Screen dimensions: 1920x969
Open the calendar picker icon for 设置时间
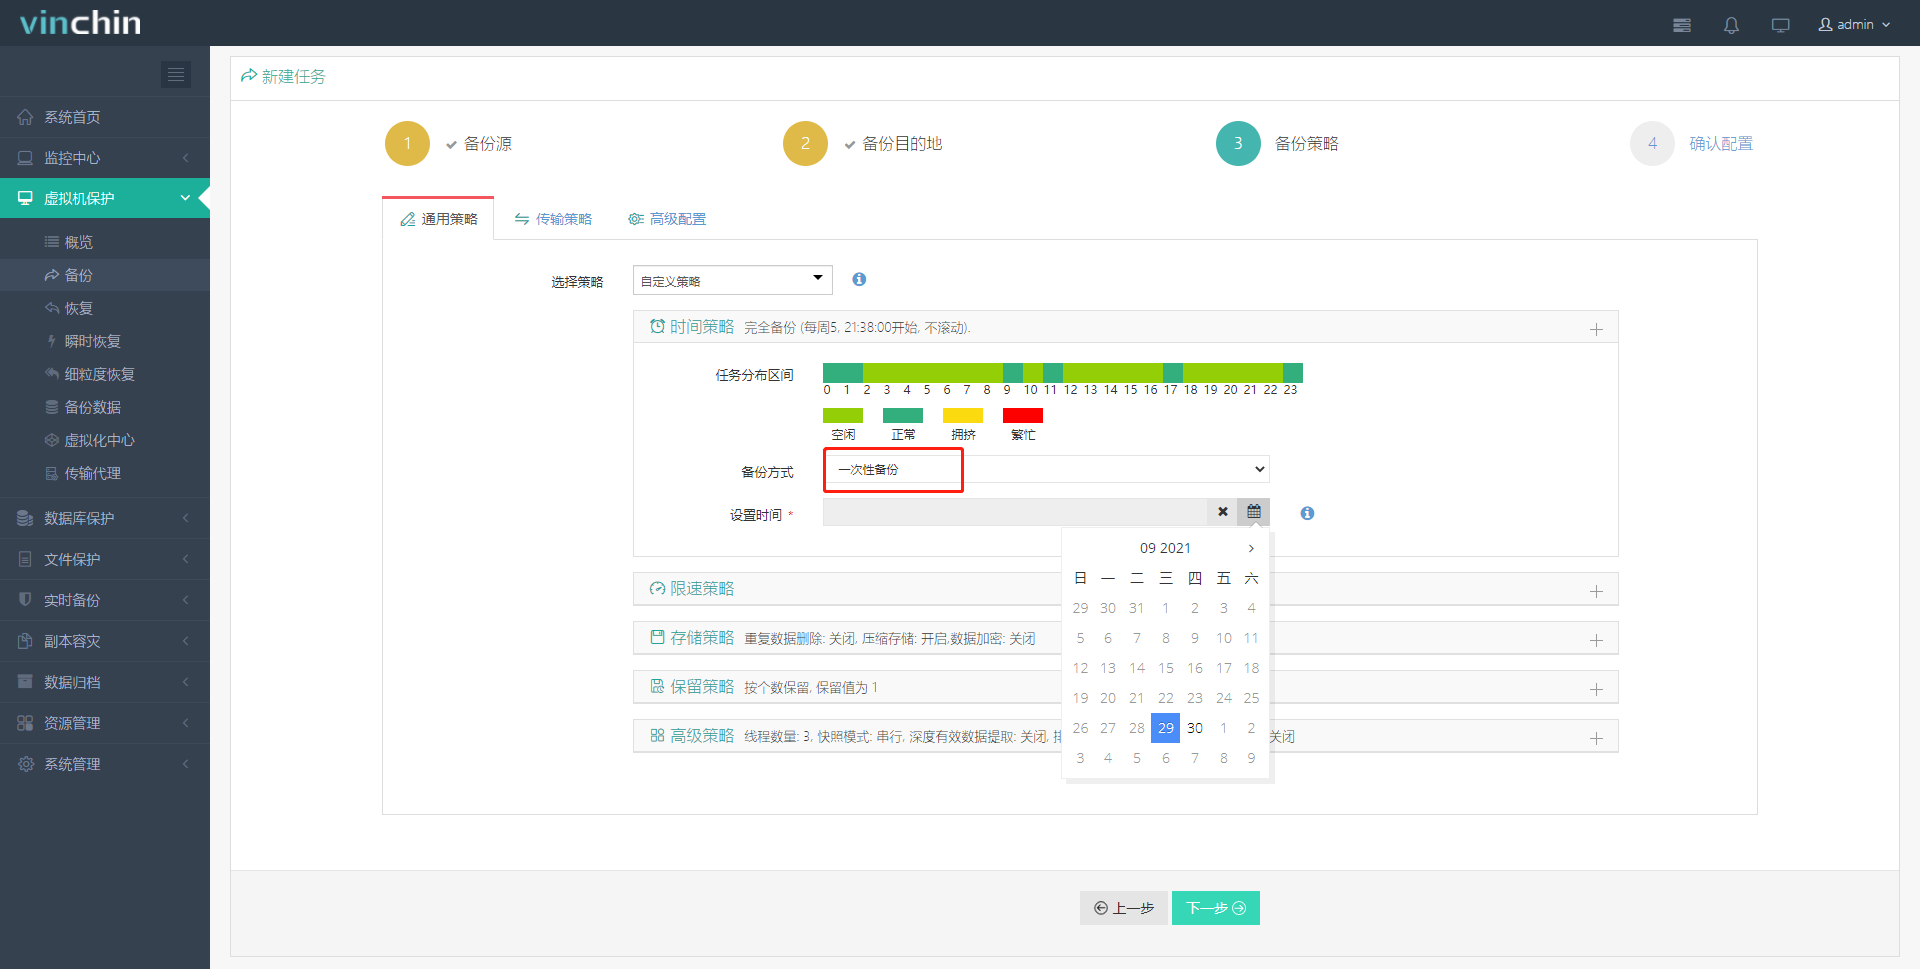(1254, 512)
